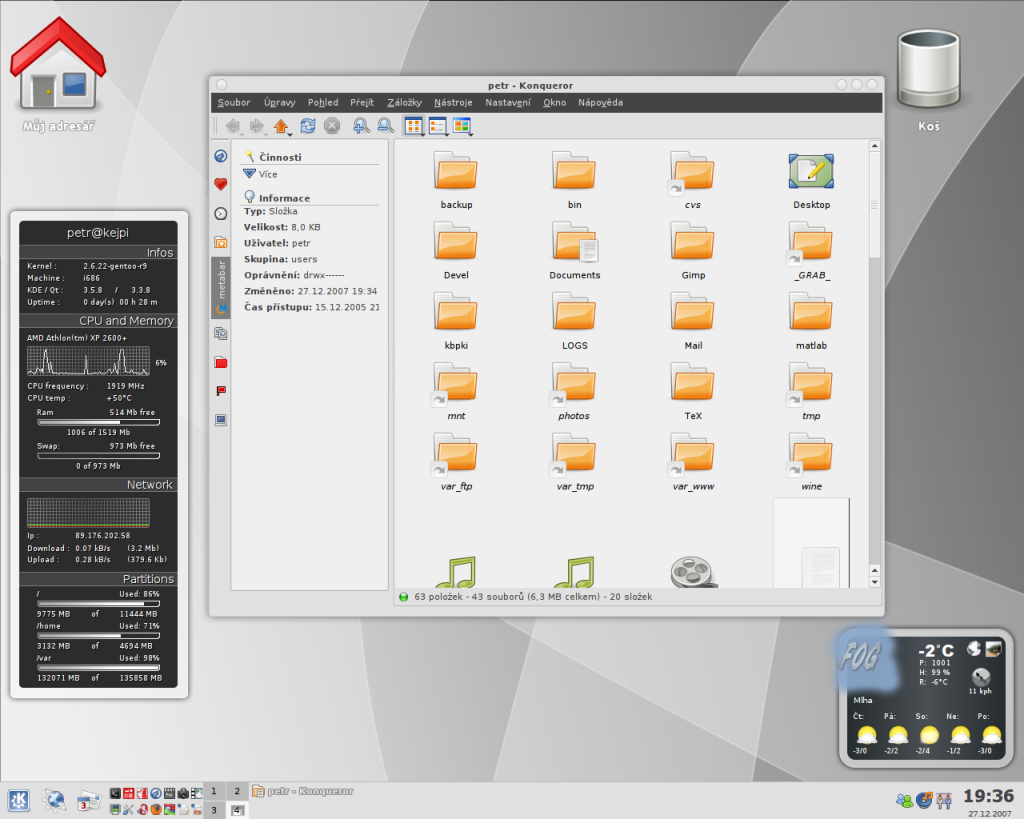
Task: Zoom in with the magnifier plus icon
Action: 361,125
